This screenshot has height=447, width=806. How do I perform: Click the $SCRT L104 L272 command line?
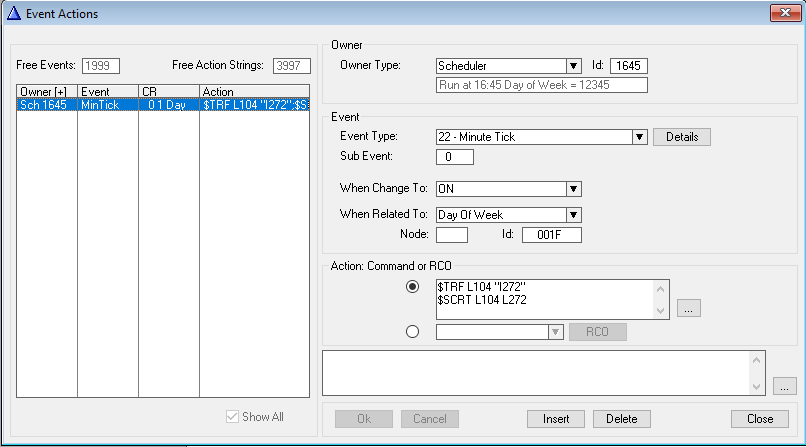[x=482, y=300]
